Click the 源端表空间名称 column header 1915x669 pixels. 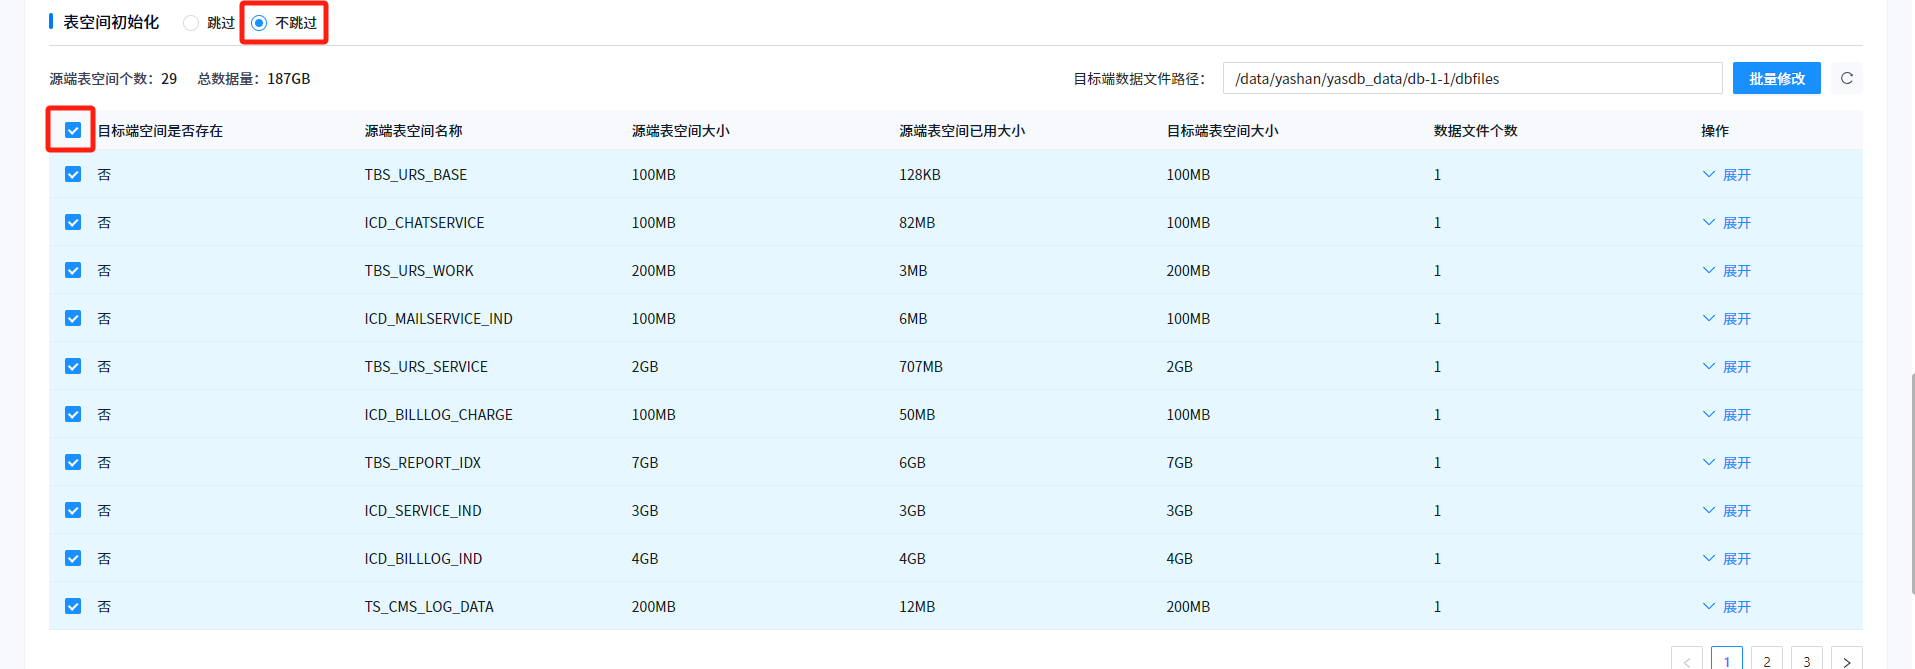[x=413, y=131]
